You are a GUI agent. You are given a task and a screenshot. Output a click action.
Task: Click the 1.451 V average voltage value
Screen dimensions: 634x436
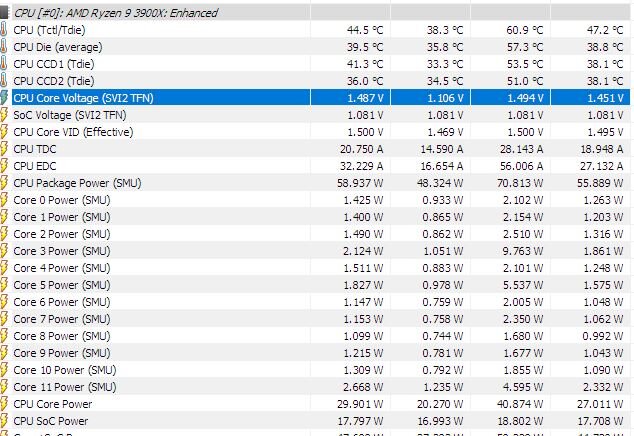click(x=605, y=98)
